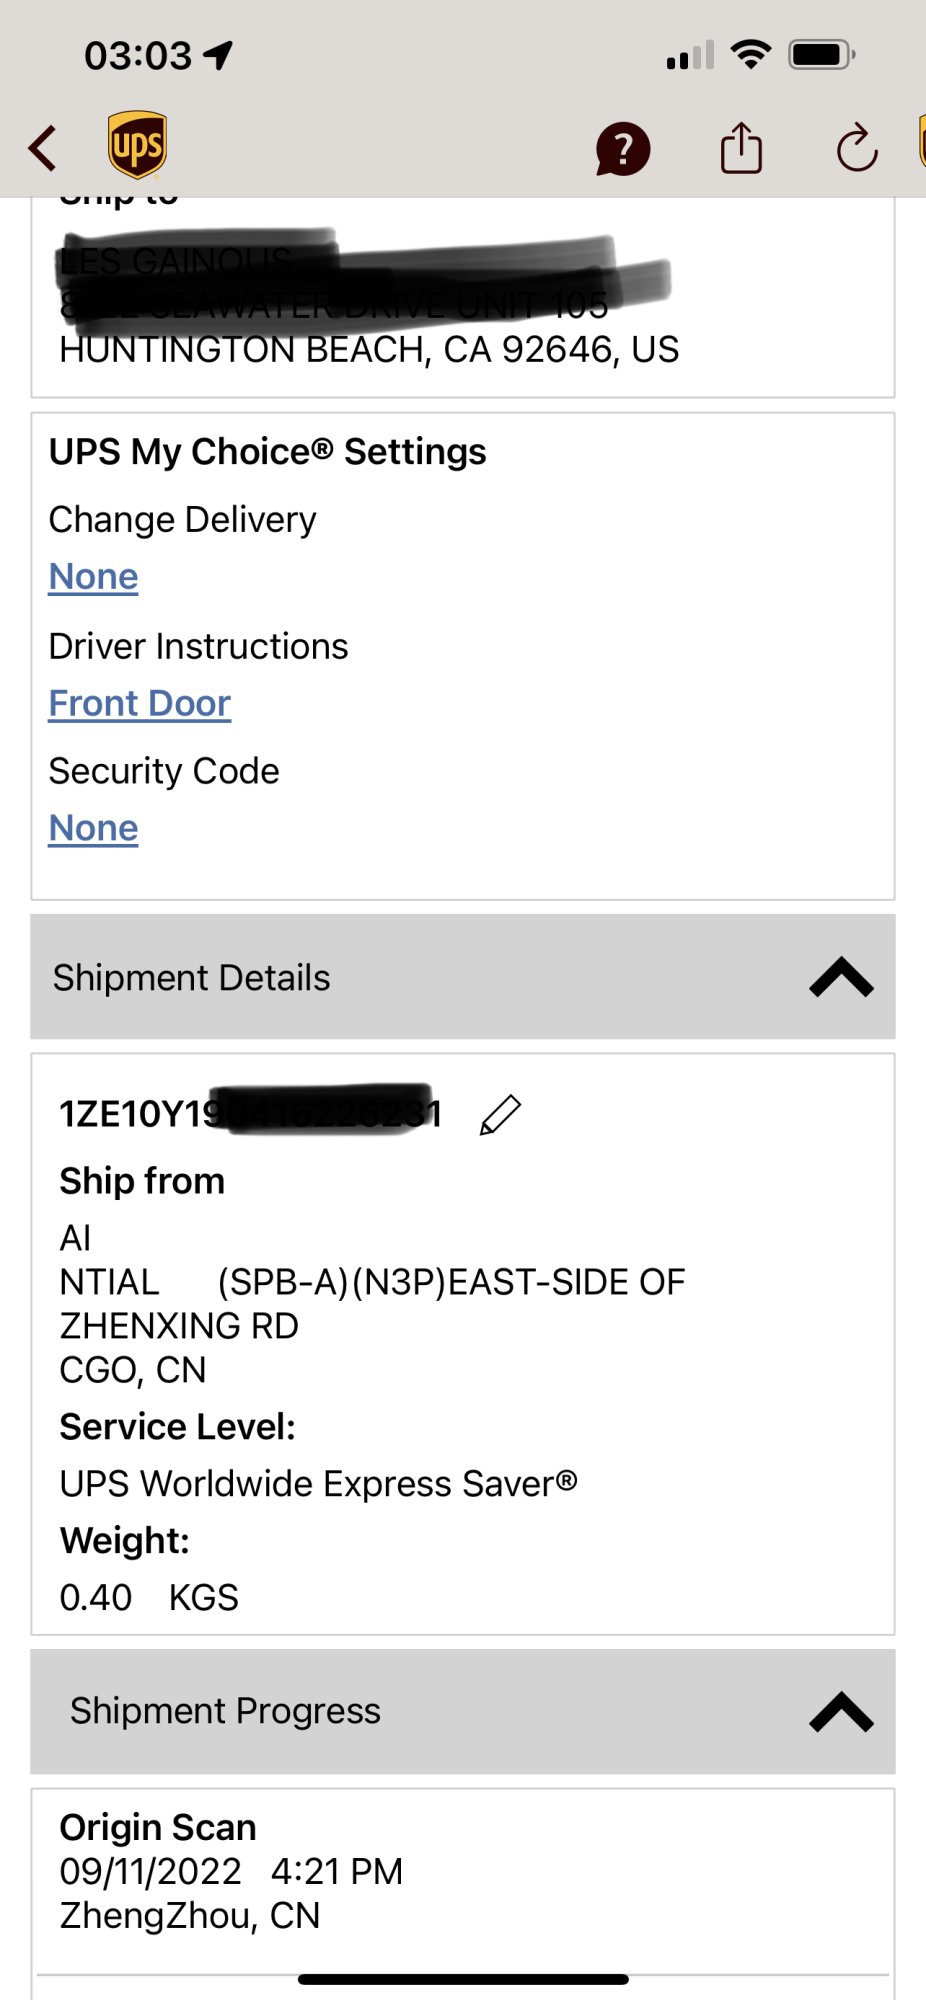The width and height of the screenshot is (926, 2000).
Task: Edit tracking number with pencil icon
Action: [x=500, y=1115]
